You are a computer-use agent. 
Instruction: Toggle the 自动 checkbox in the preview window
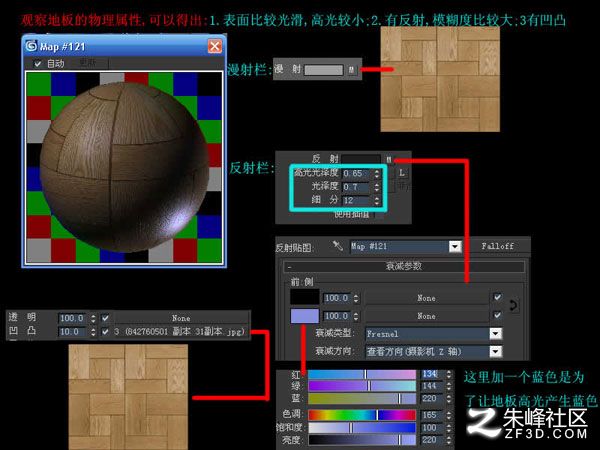pos(38,64)
